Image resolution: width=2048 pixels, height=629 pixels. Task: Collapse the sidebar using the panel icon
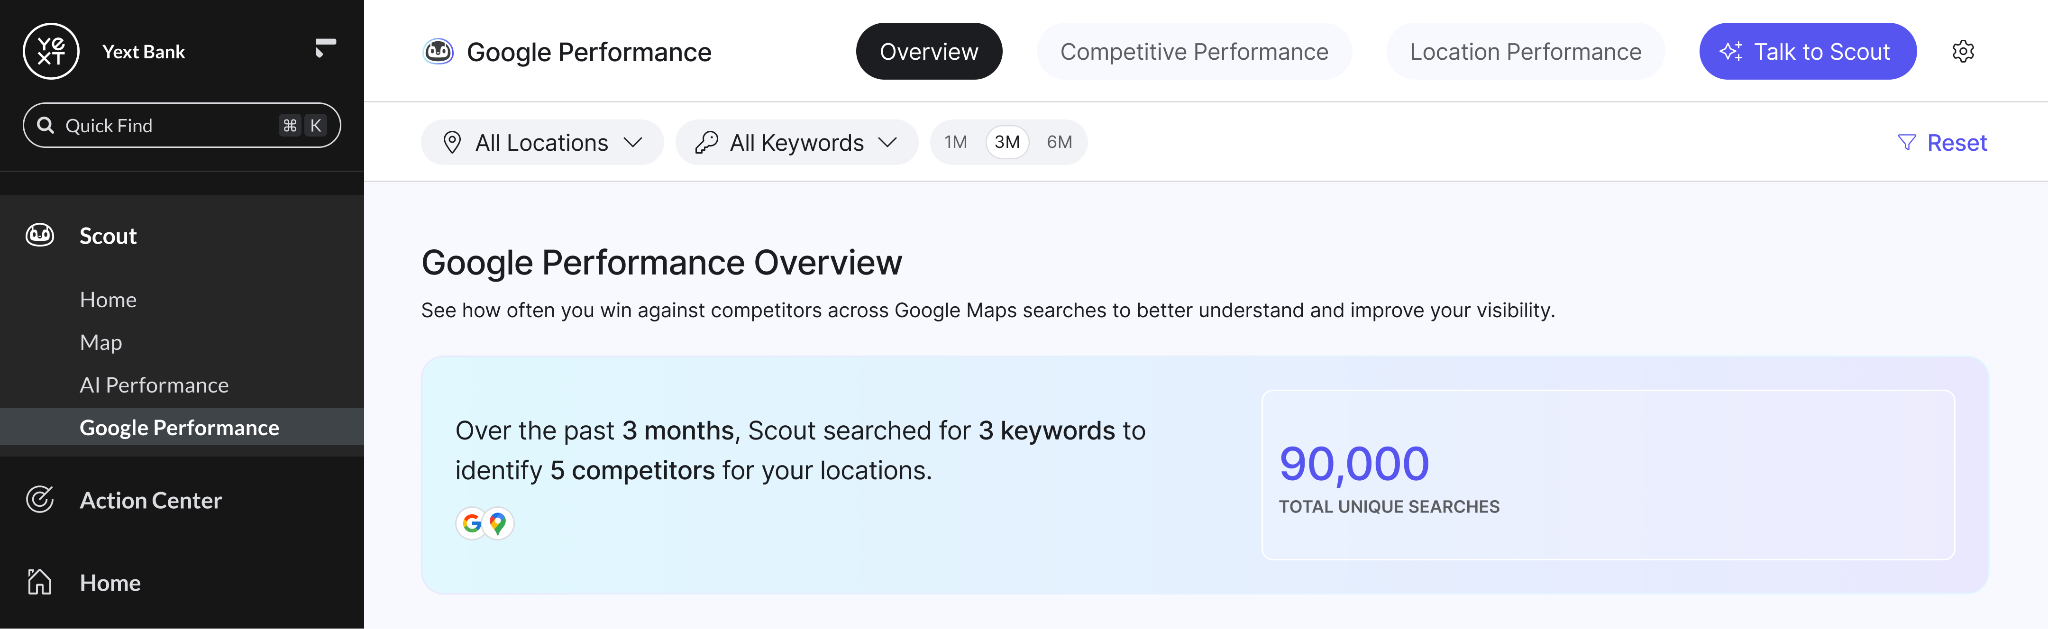click(x=325, y=48)
